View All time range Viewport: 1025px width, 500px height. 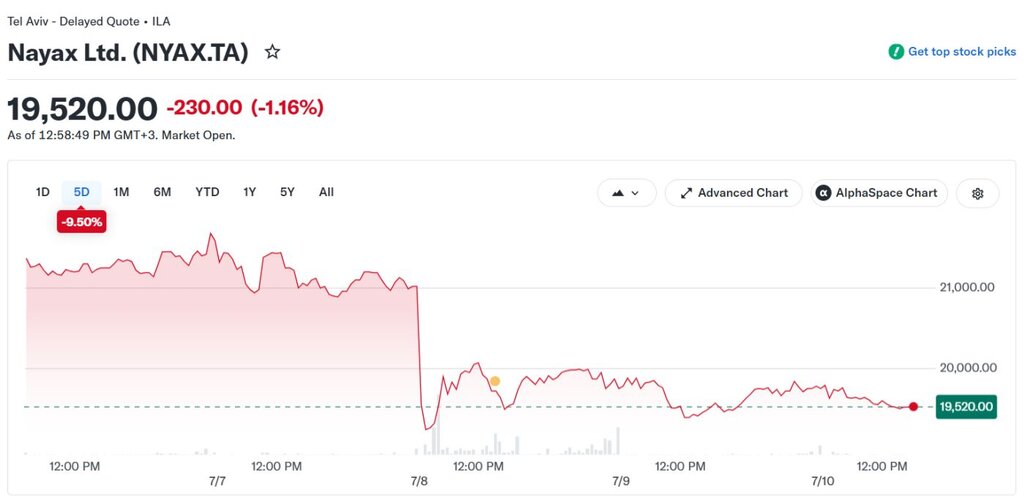[326, 192]
